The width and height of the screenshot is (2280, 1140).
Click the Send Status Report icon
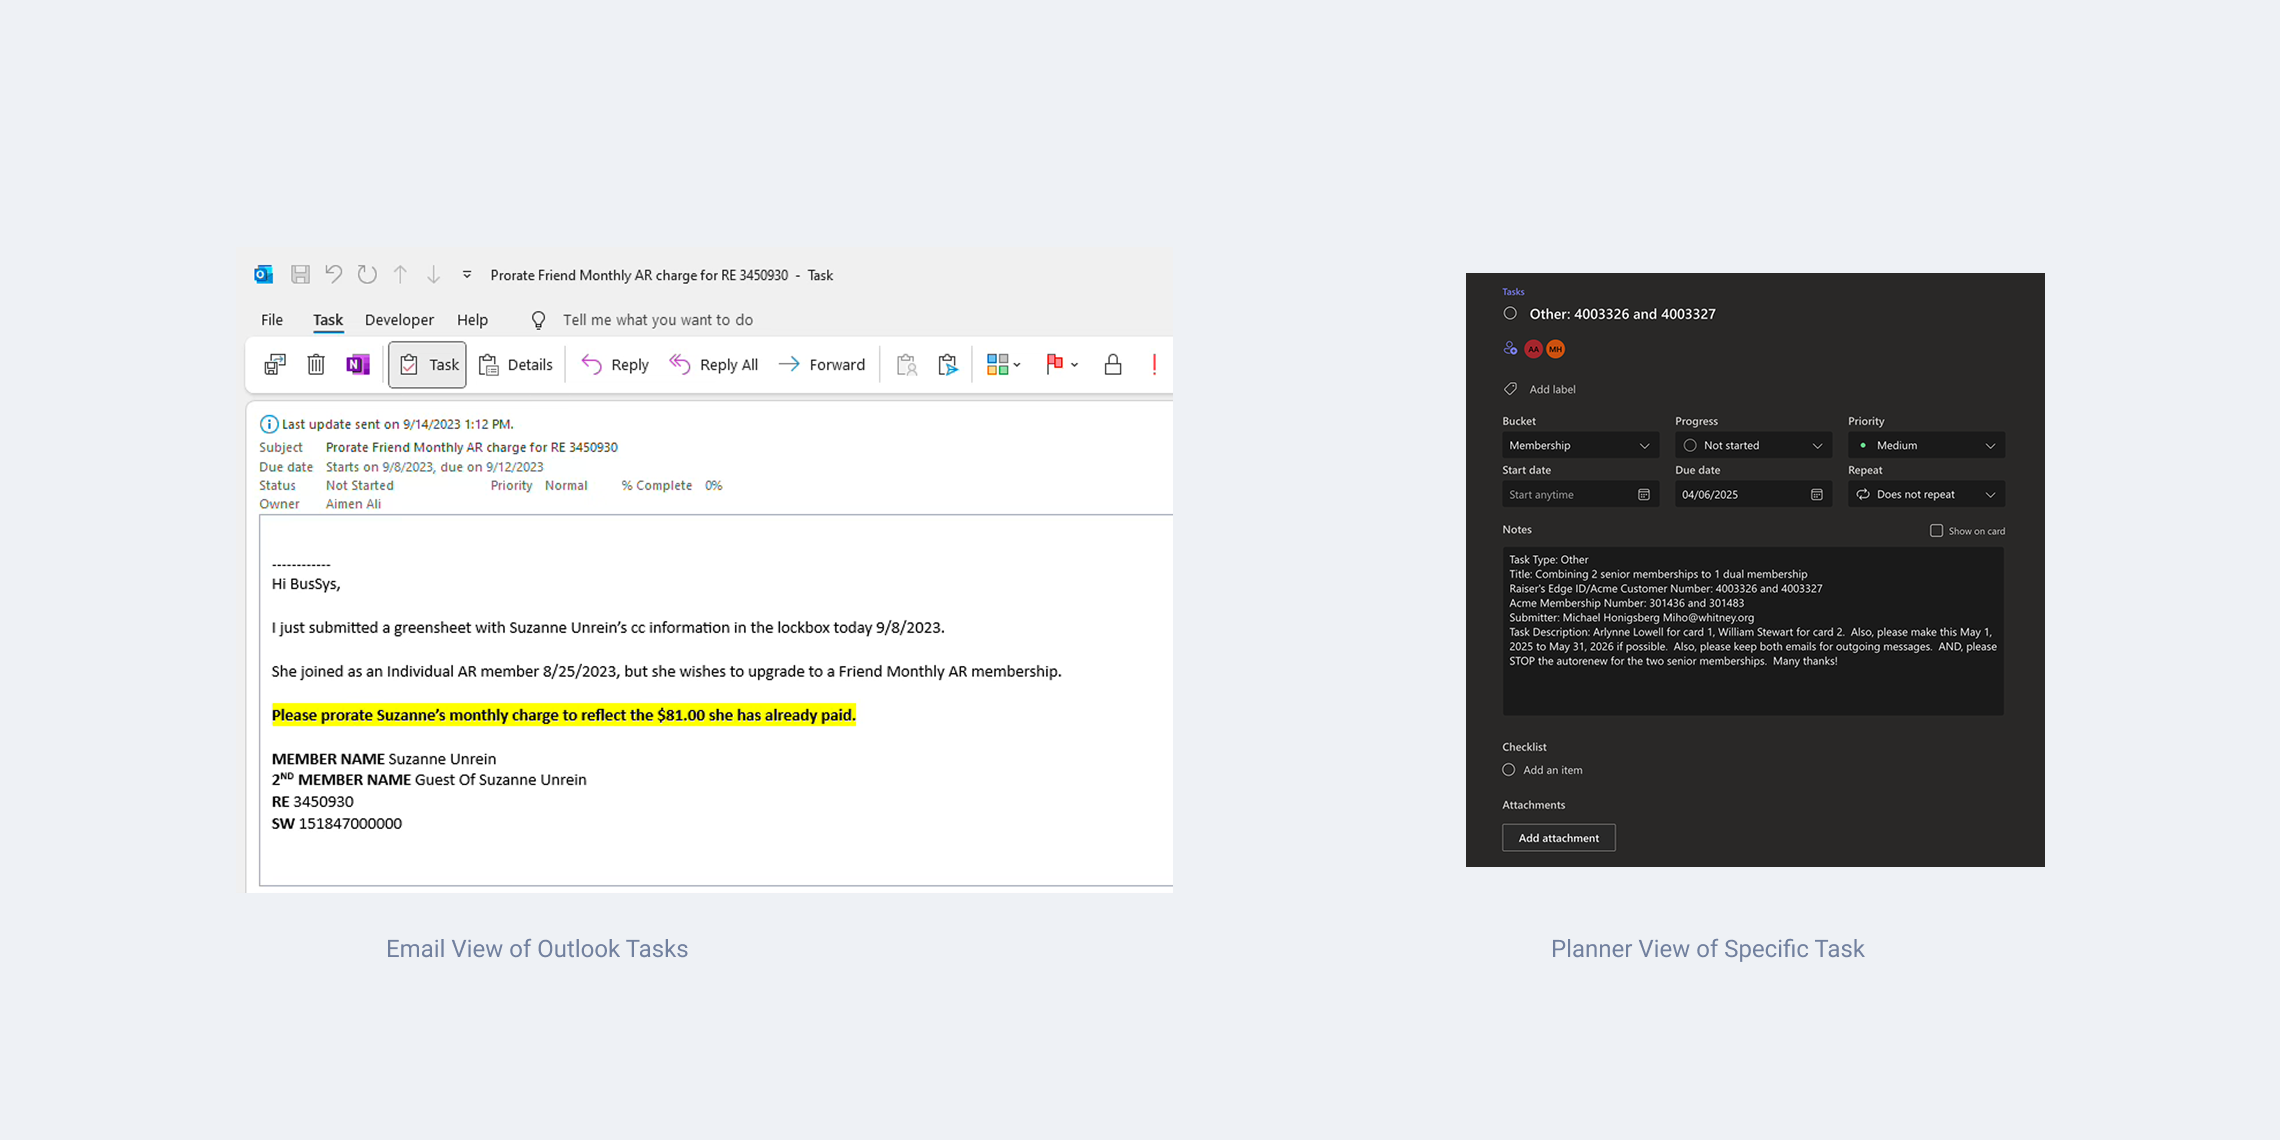click(948, 364)
